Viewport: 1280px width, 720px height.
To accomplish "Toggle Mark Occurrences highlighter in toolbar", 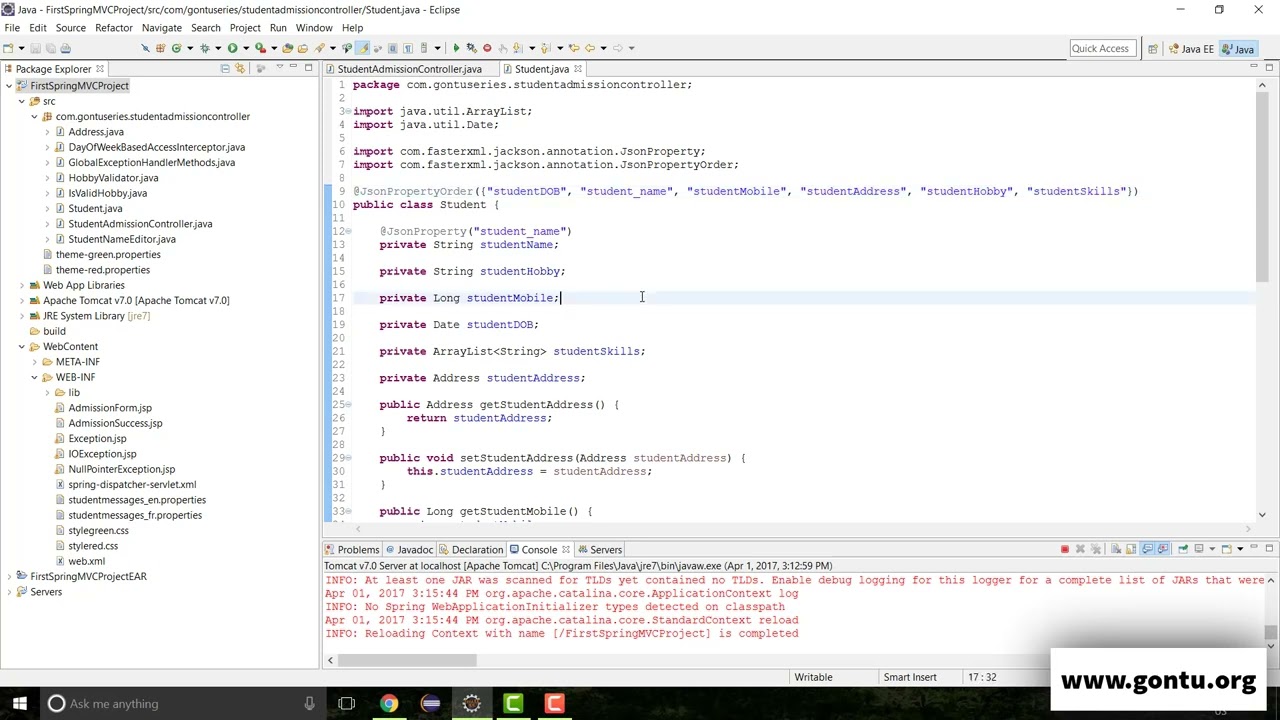I will [x=363, y=48].
